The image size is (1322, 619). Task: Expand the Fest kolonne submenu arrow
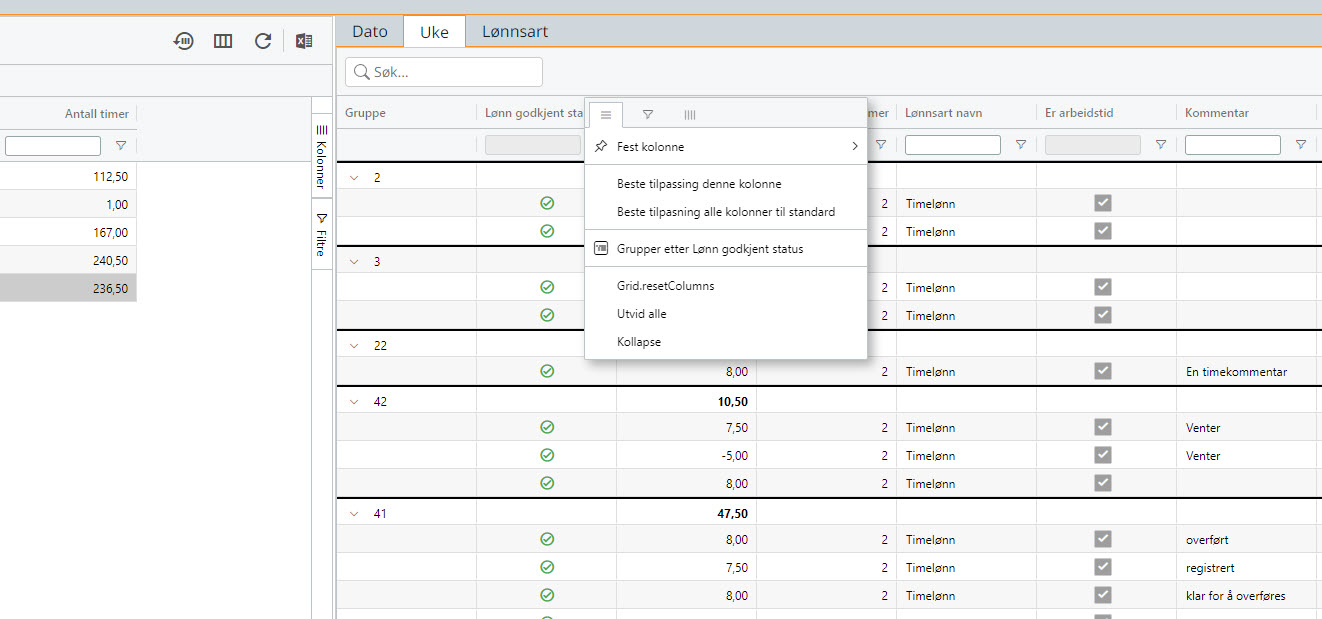tap(855, 146)
